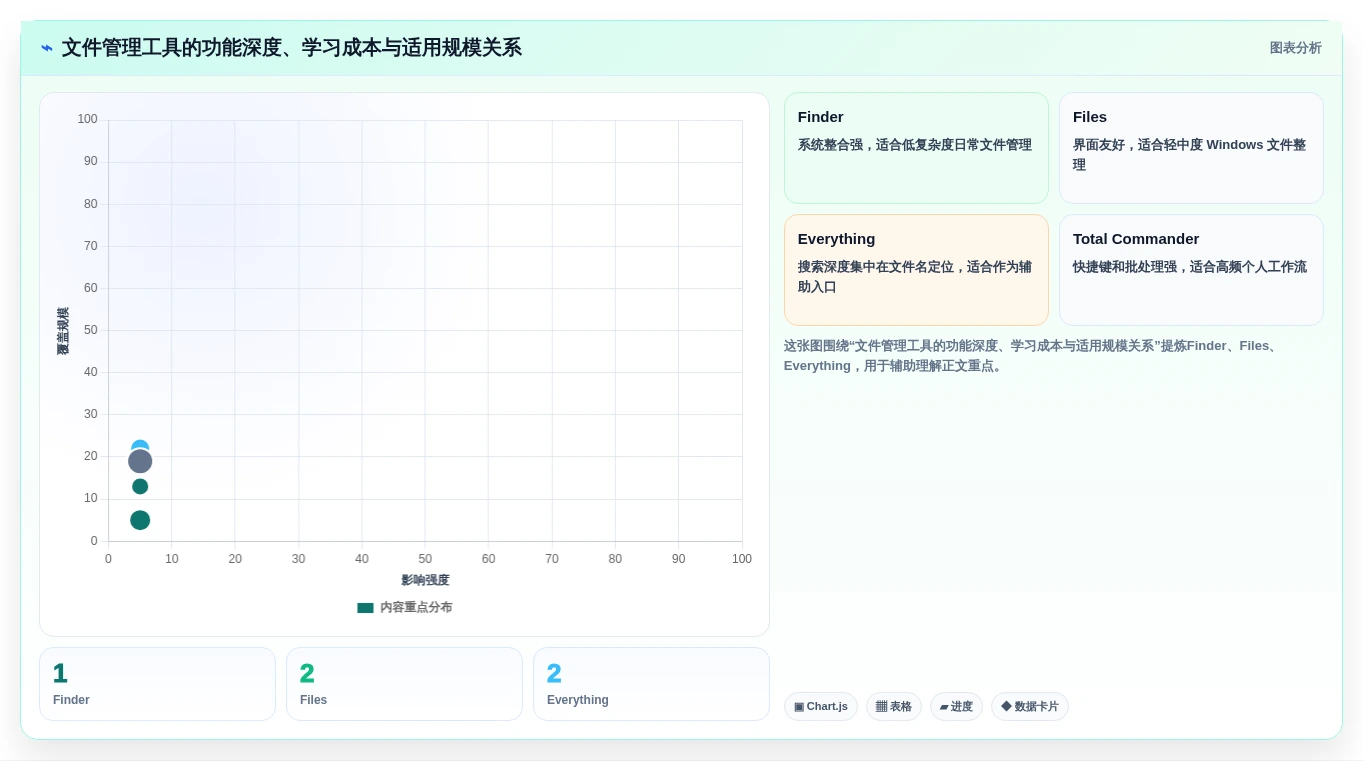This screenshot has height=761, width=1363.
Task: Select the Files description card
Action: click(x=1191, y=148)
